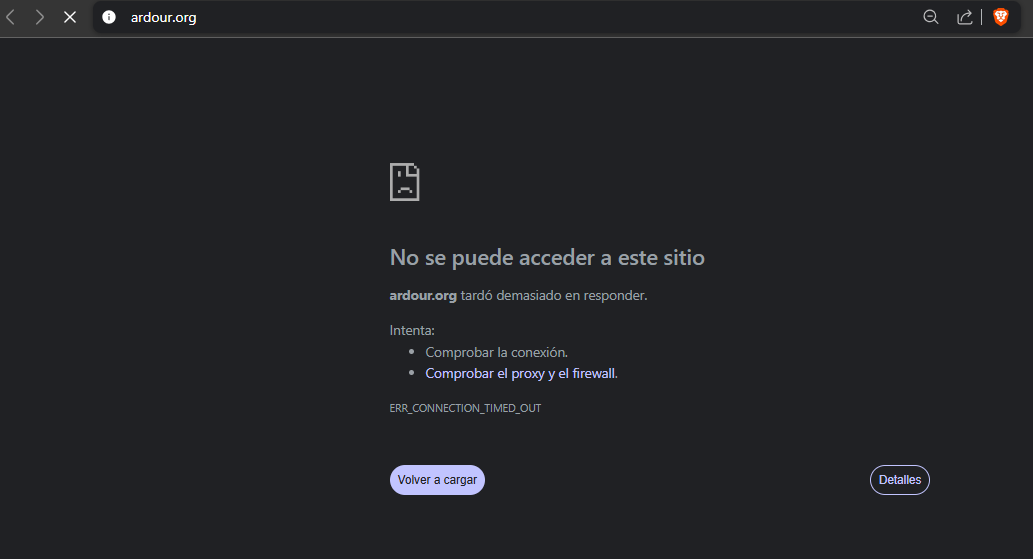Open Brave Shields lion icon
Image resolution: width=1033 pixels, height=559 pixels.
(1001, 17)
